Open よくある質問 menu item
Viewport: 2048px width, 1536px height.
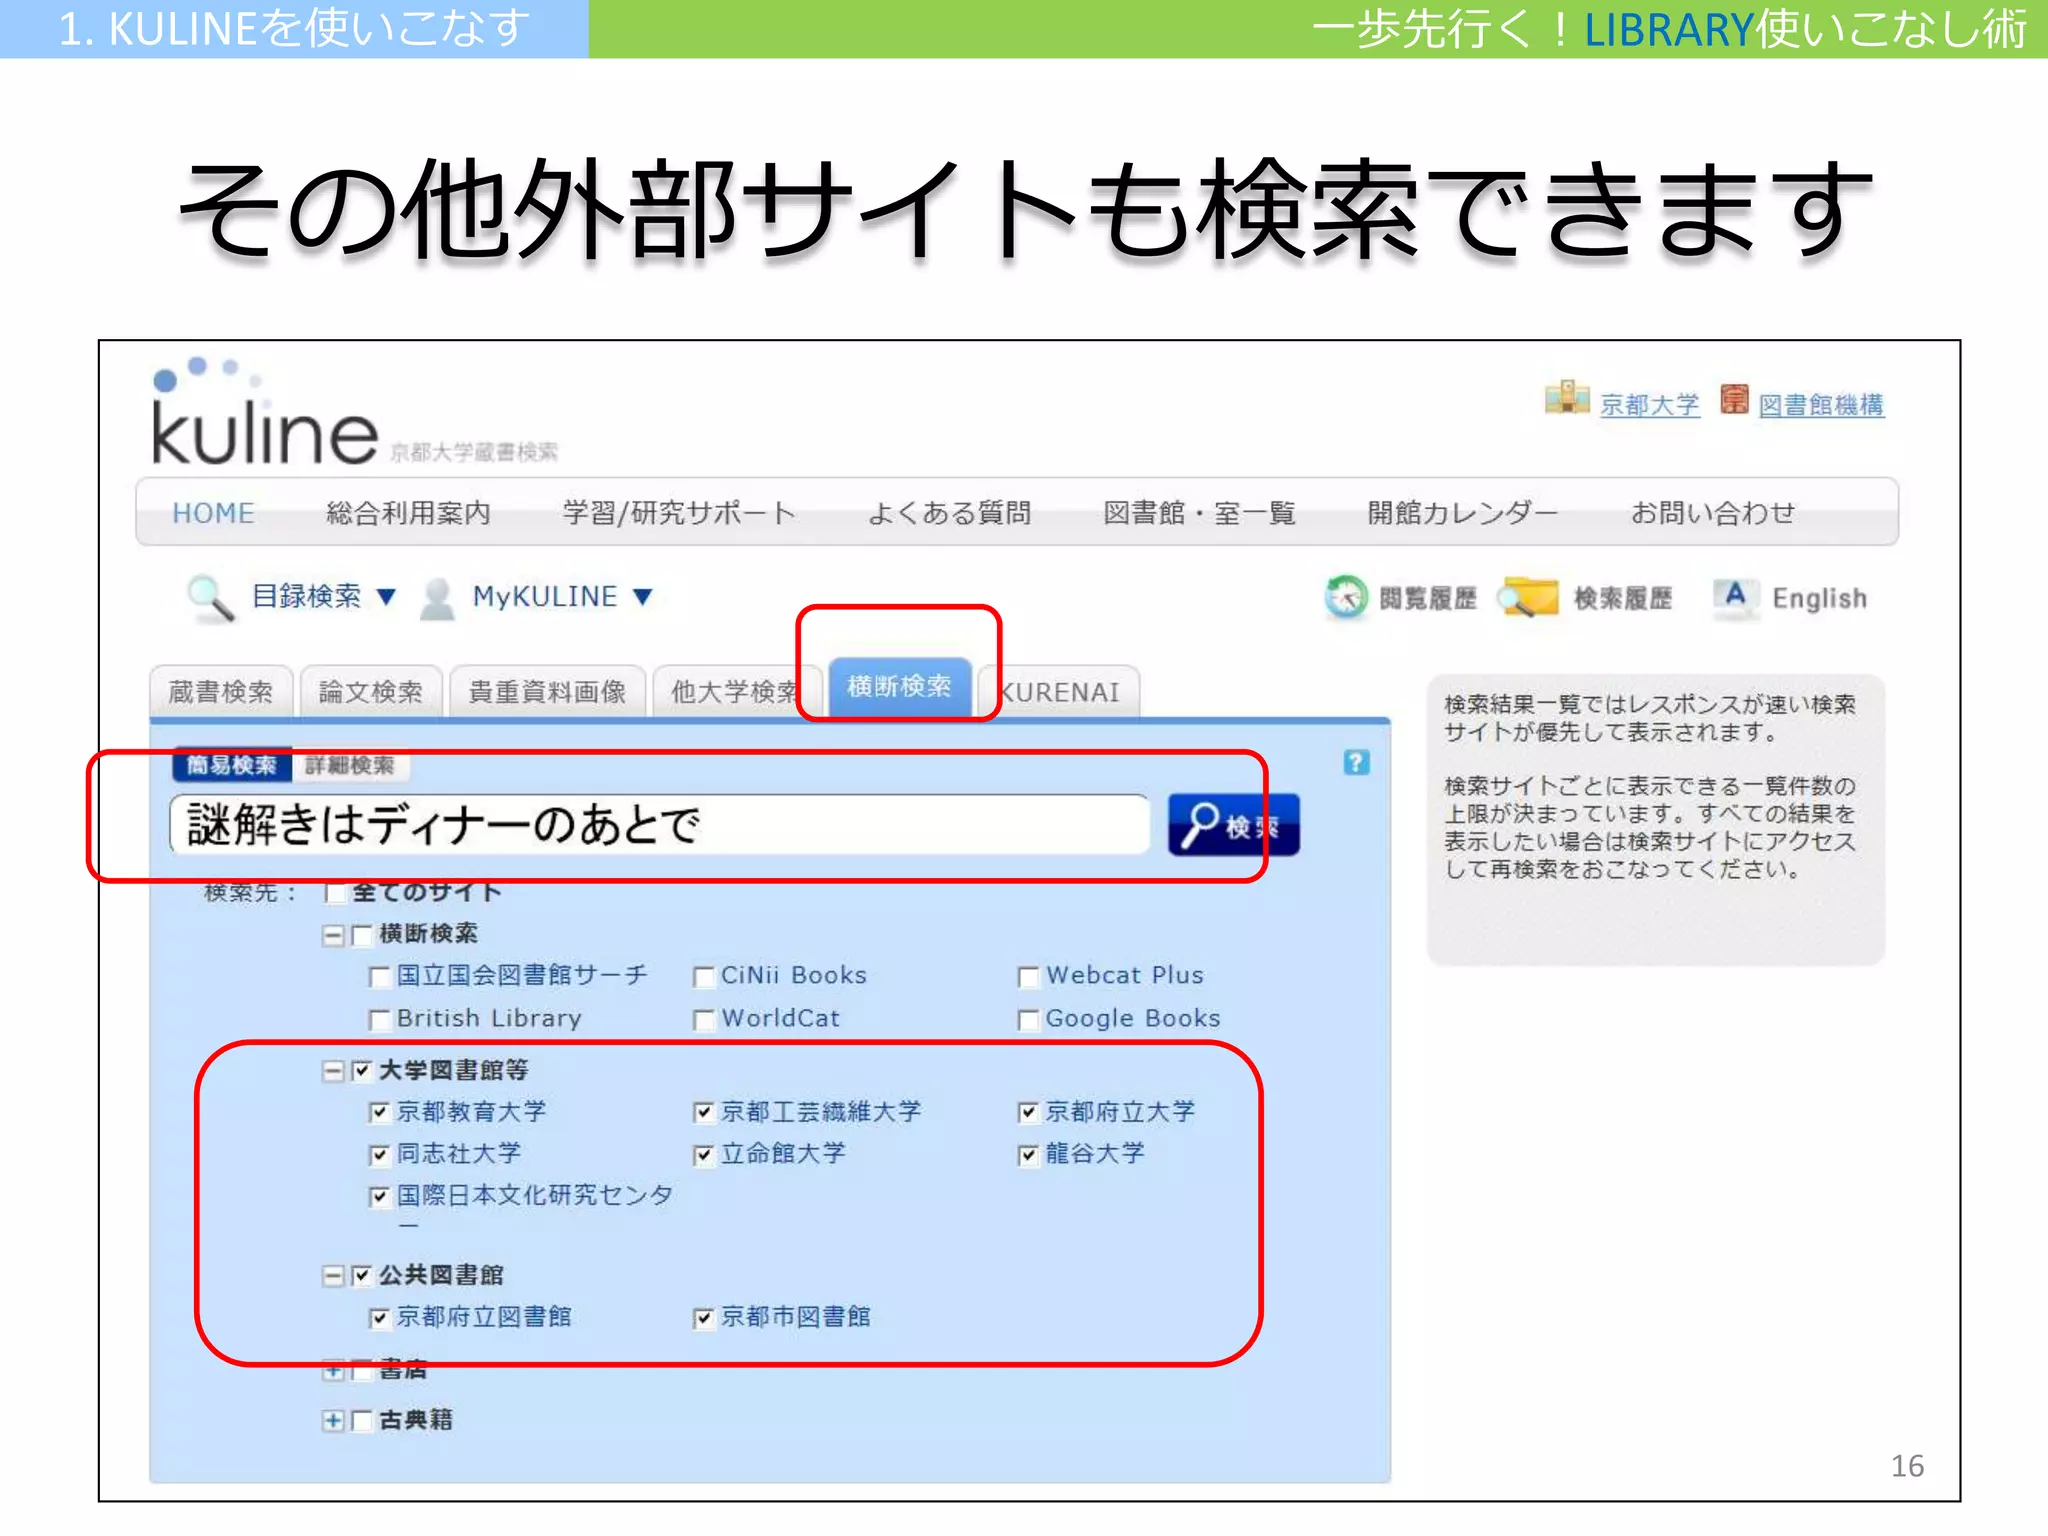[949, 513]
